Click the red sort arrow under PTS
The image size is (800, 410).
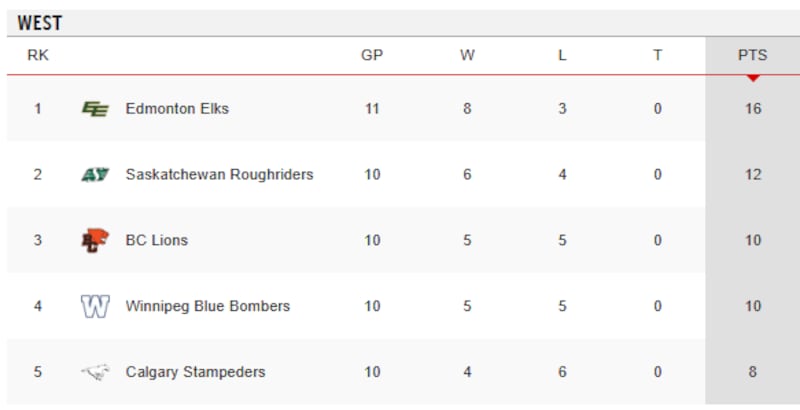(x=753, y=78)
